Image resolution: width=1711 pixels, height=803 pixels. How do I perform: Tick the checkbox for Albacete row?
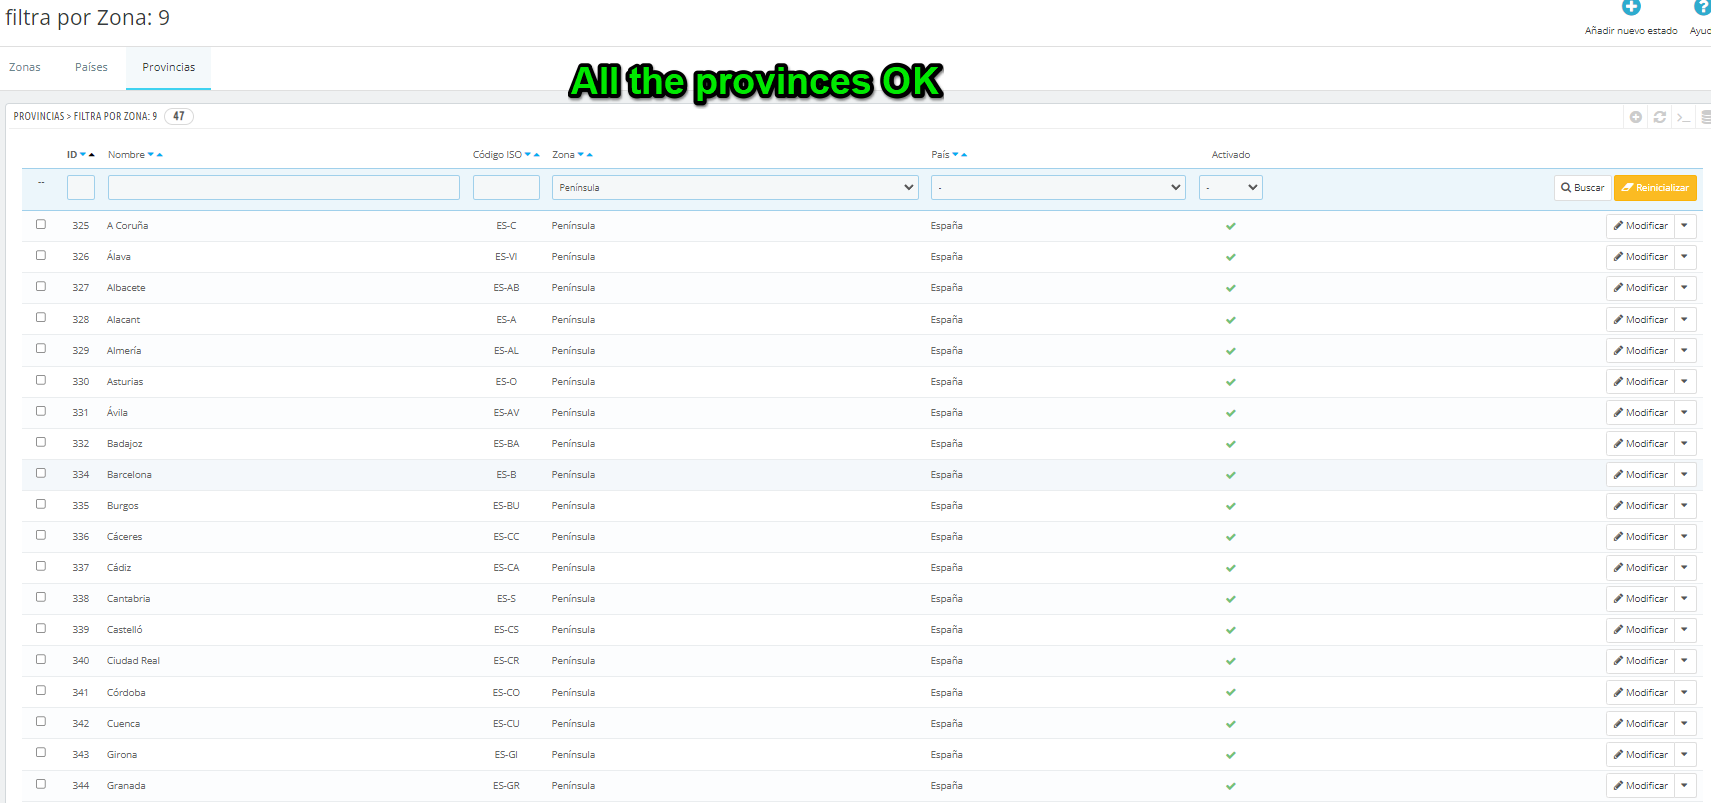tap(41, 286)
